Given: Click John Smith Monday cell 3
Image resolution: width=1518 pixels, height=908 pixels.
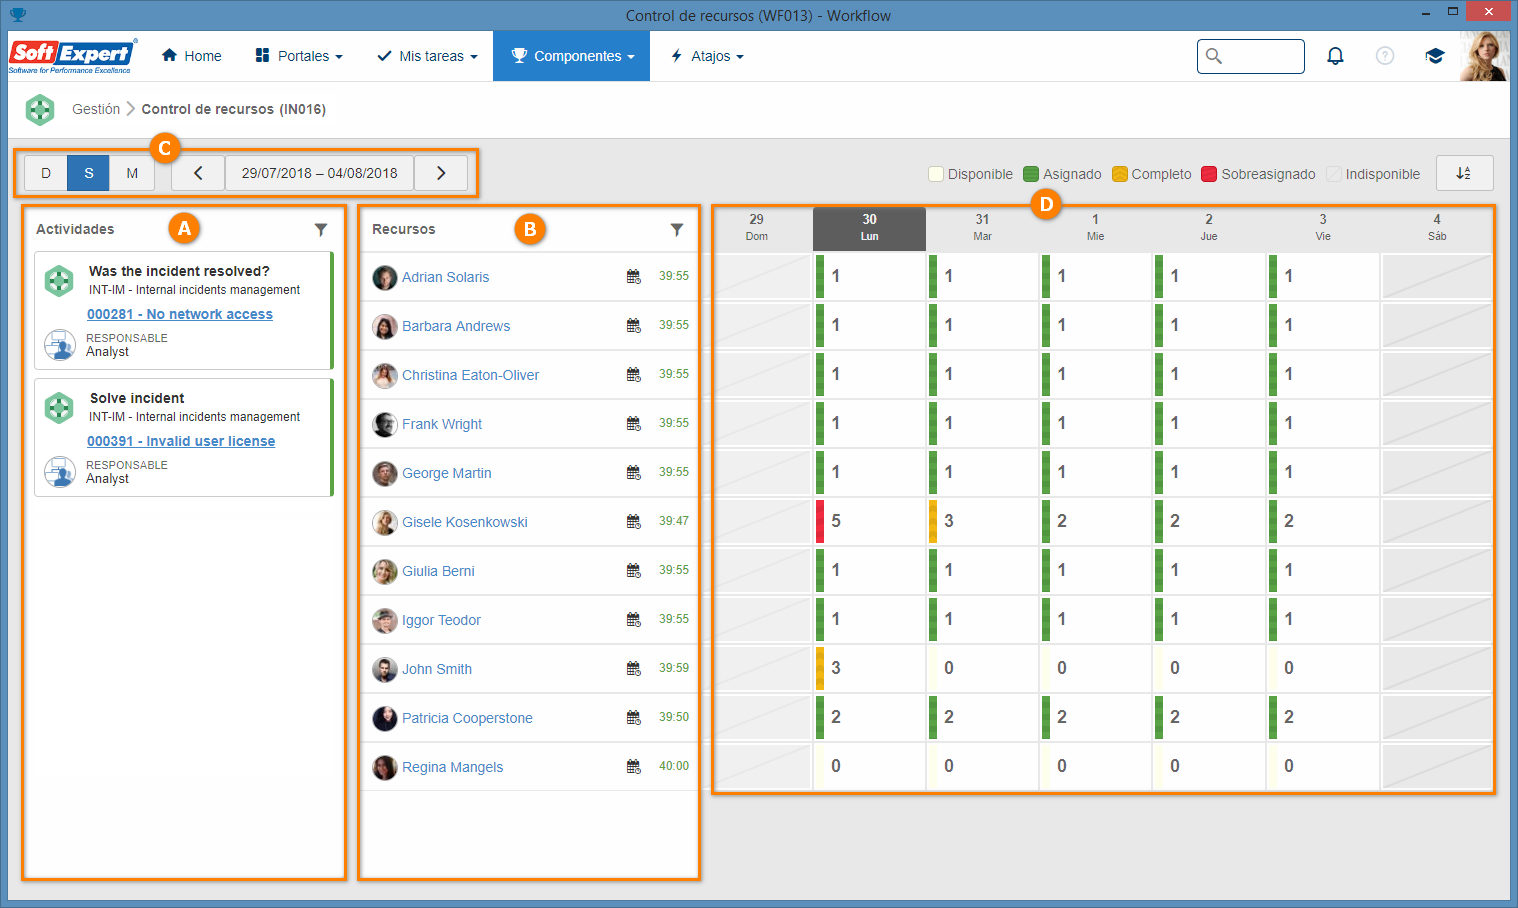Looking at the screenshot, I should (869, 668).
